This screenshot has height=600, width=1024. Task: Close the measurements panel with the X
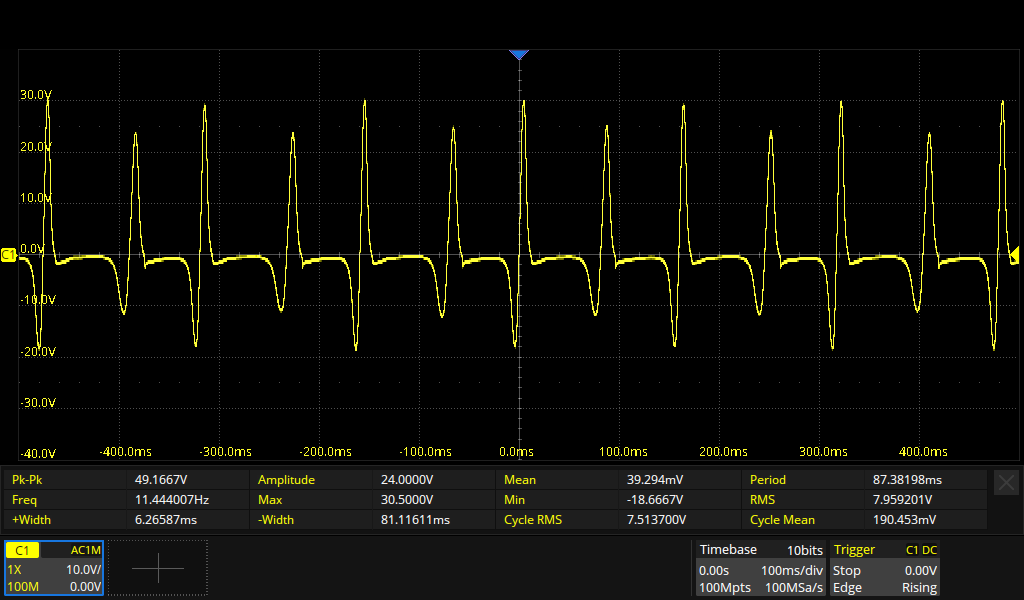[x=1006, y=482]
